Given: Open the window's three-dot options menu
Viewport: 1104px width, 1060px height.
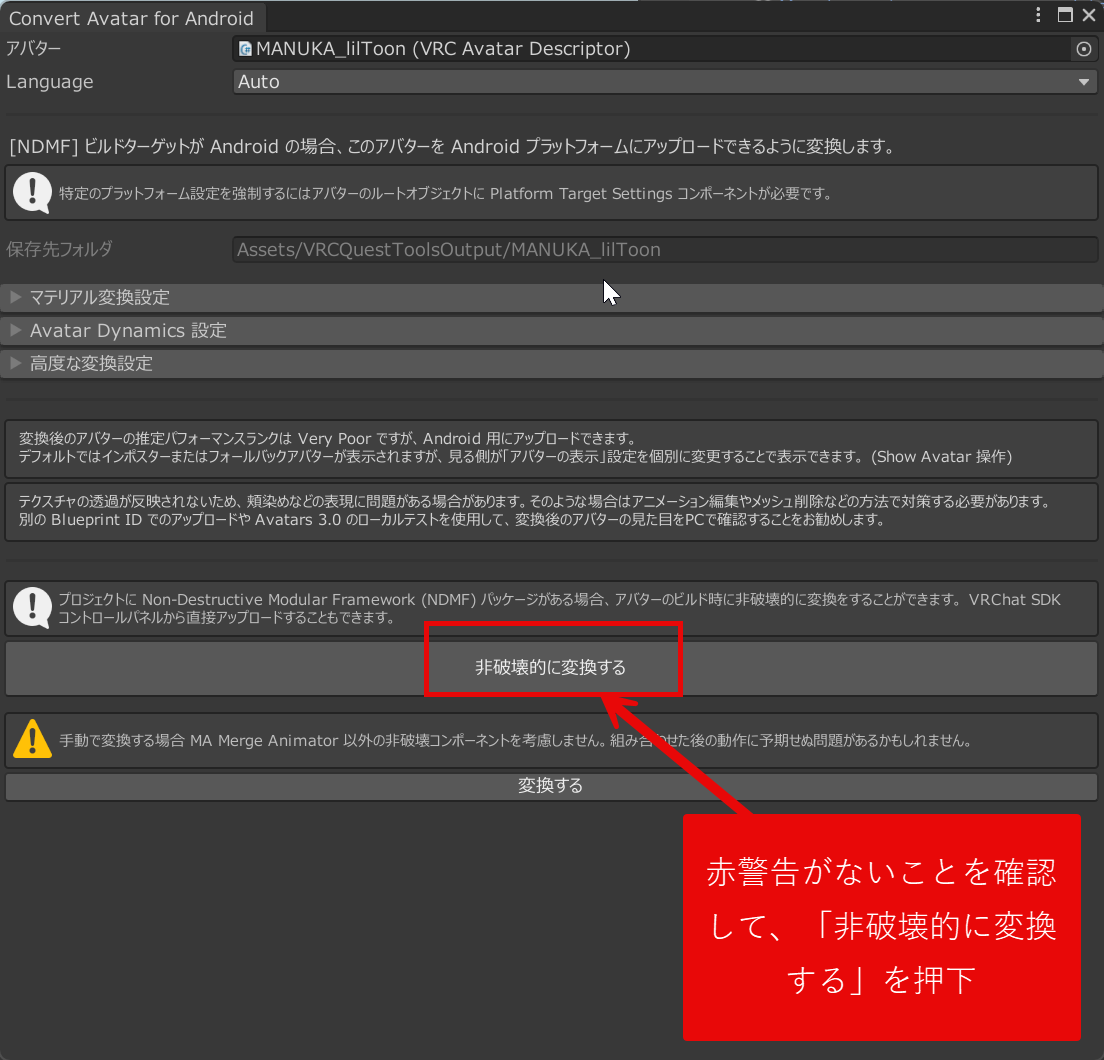Looking at the screenshot, I should pyautogui.click(x=1039, y=15).
